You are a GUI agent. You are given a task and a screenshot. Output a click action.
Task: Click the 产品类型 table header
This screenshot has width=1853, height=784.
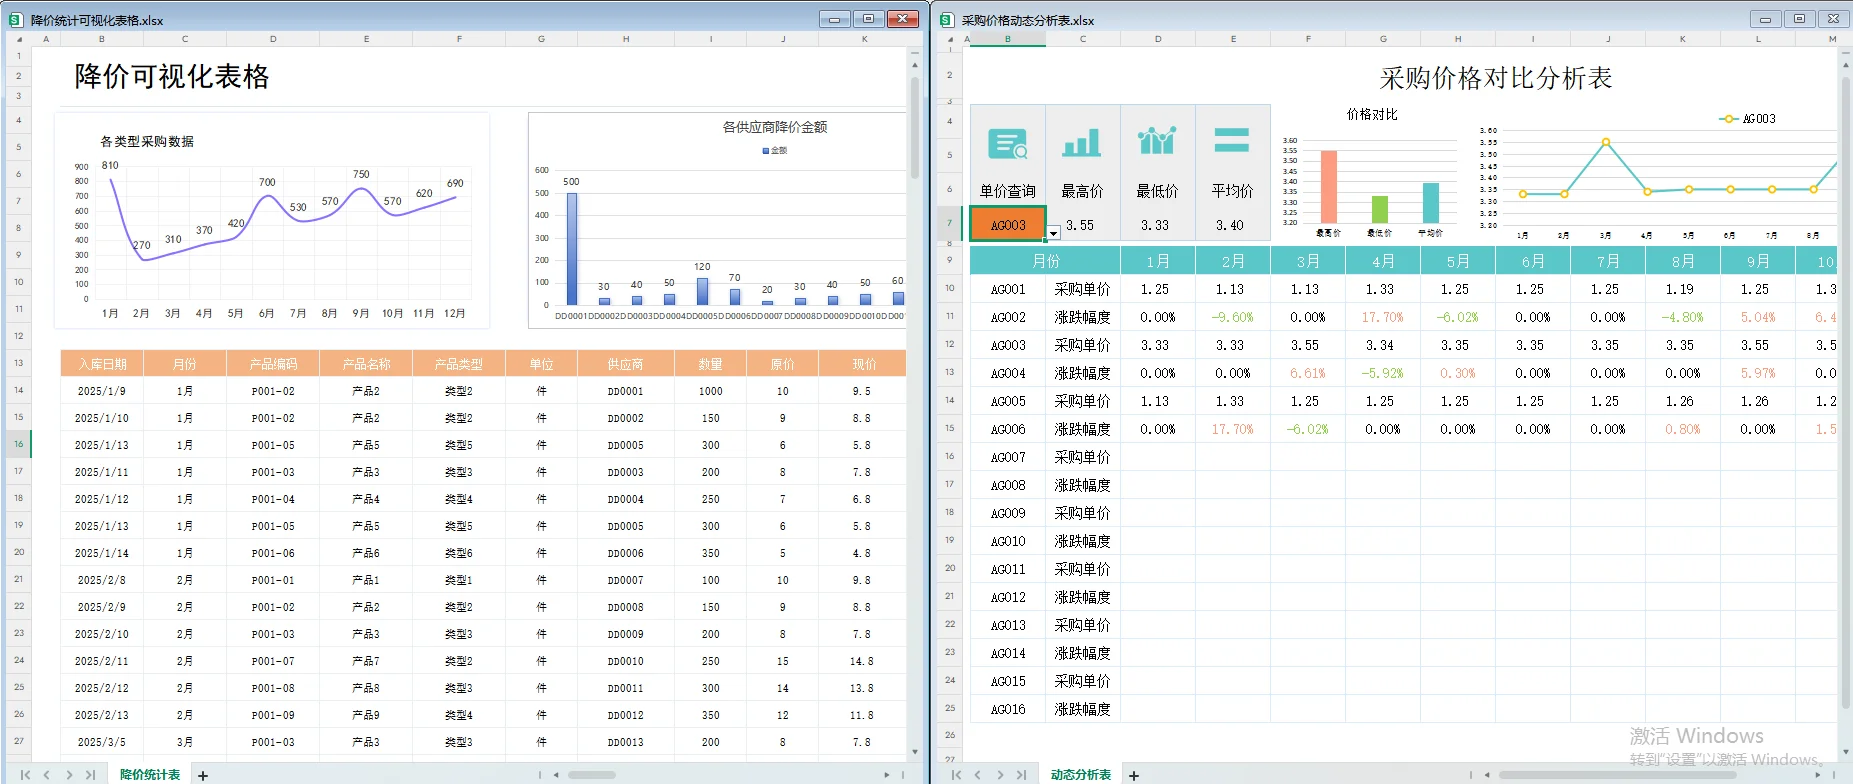point(459,364)
